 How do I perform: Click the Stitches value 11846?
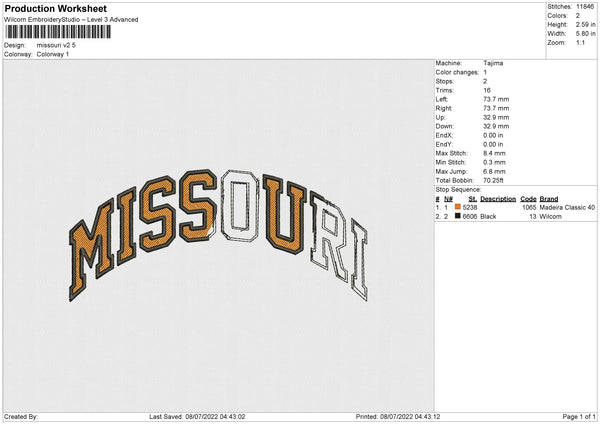585,7
